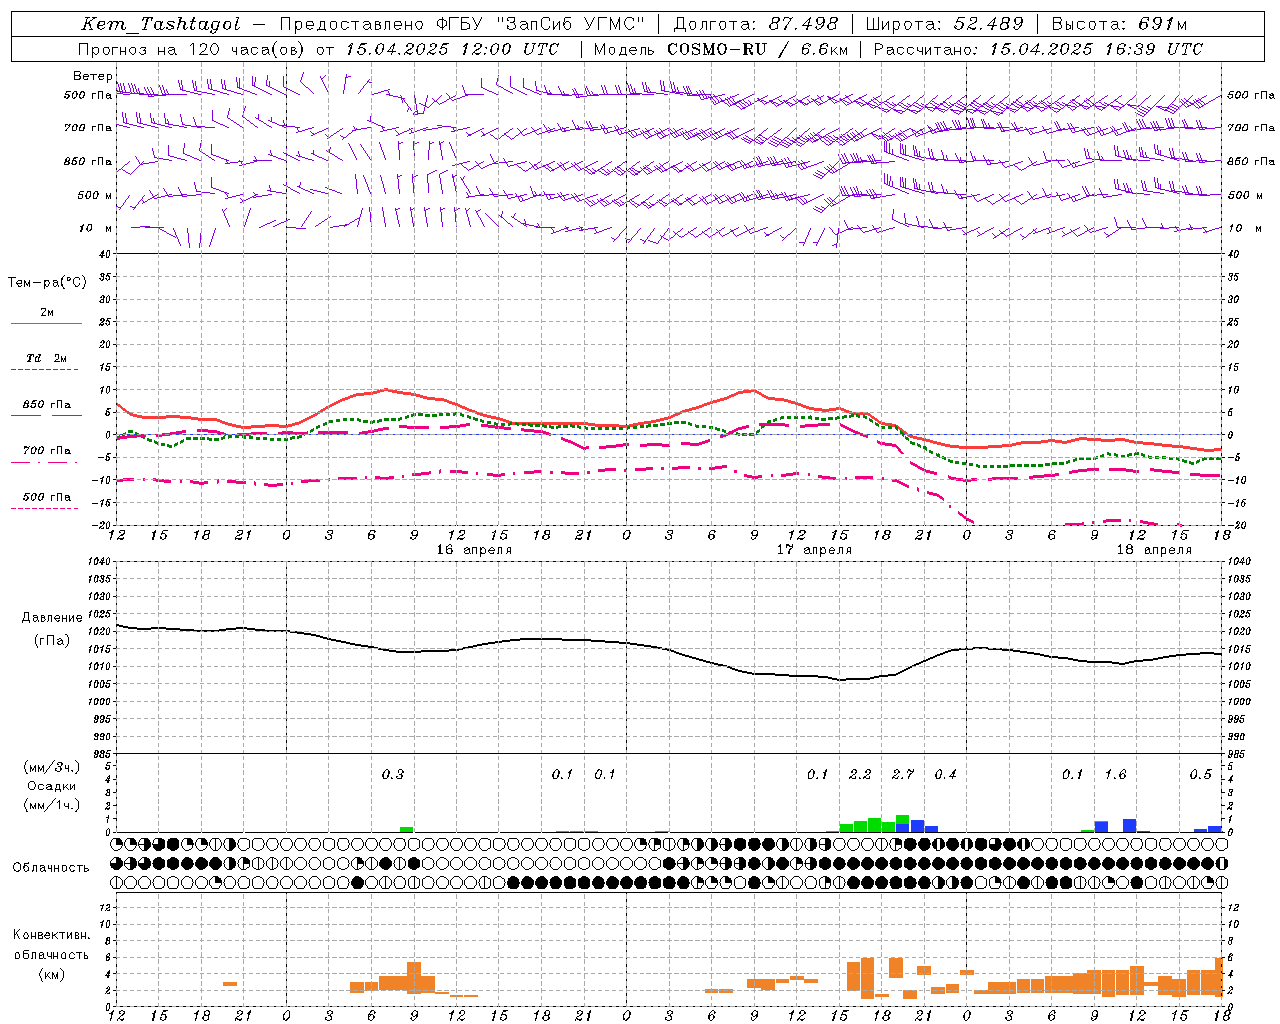Click the precipitation amount '2.7'
1280x1024 pixels.
[903, 775]
